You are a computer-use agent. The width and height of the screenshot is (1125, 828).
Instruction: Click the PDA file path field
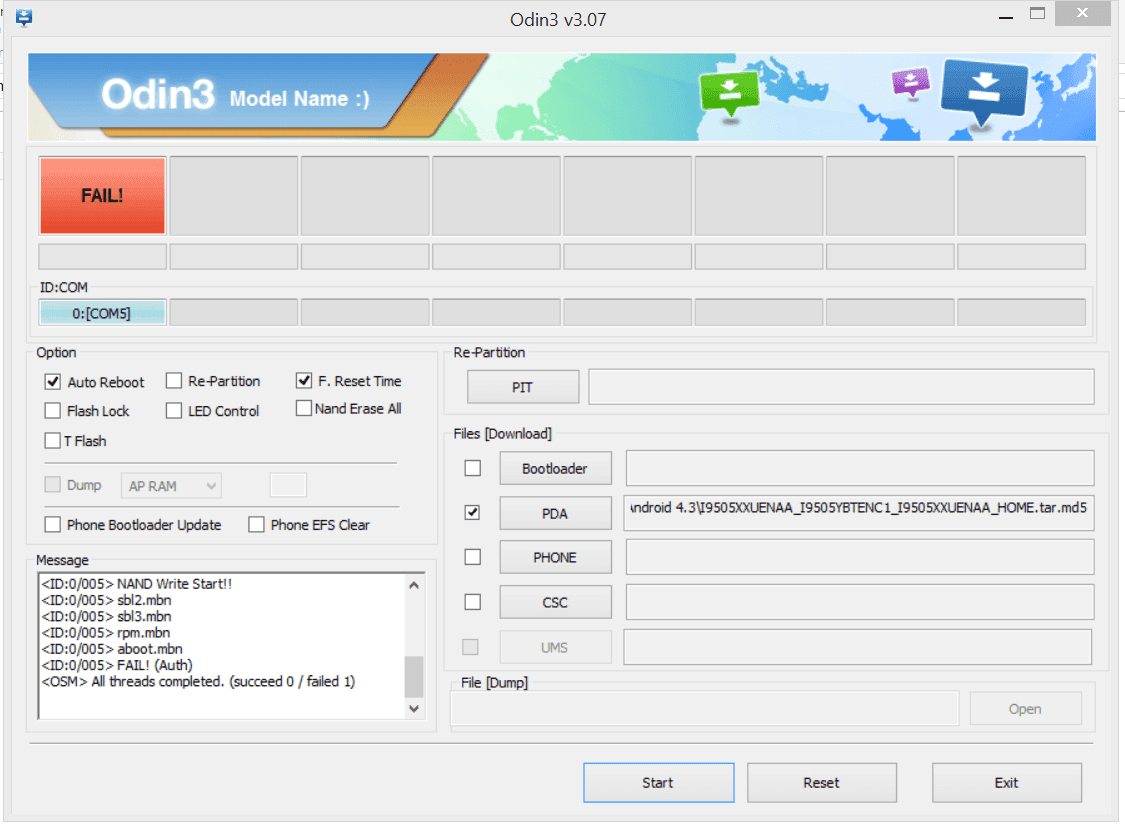[859, 512]
